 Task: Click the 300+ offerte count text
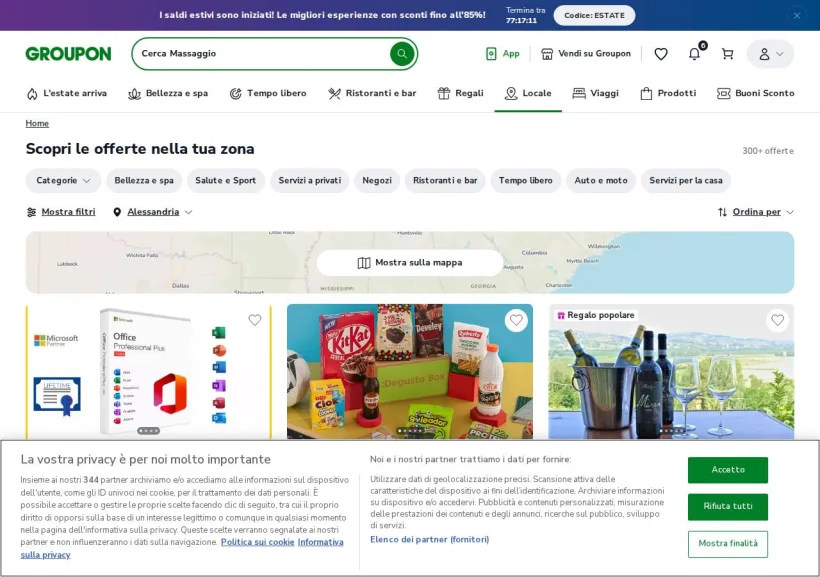point(768,151)
